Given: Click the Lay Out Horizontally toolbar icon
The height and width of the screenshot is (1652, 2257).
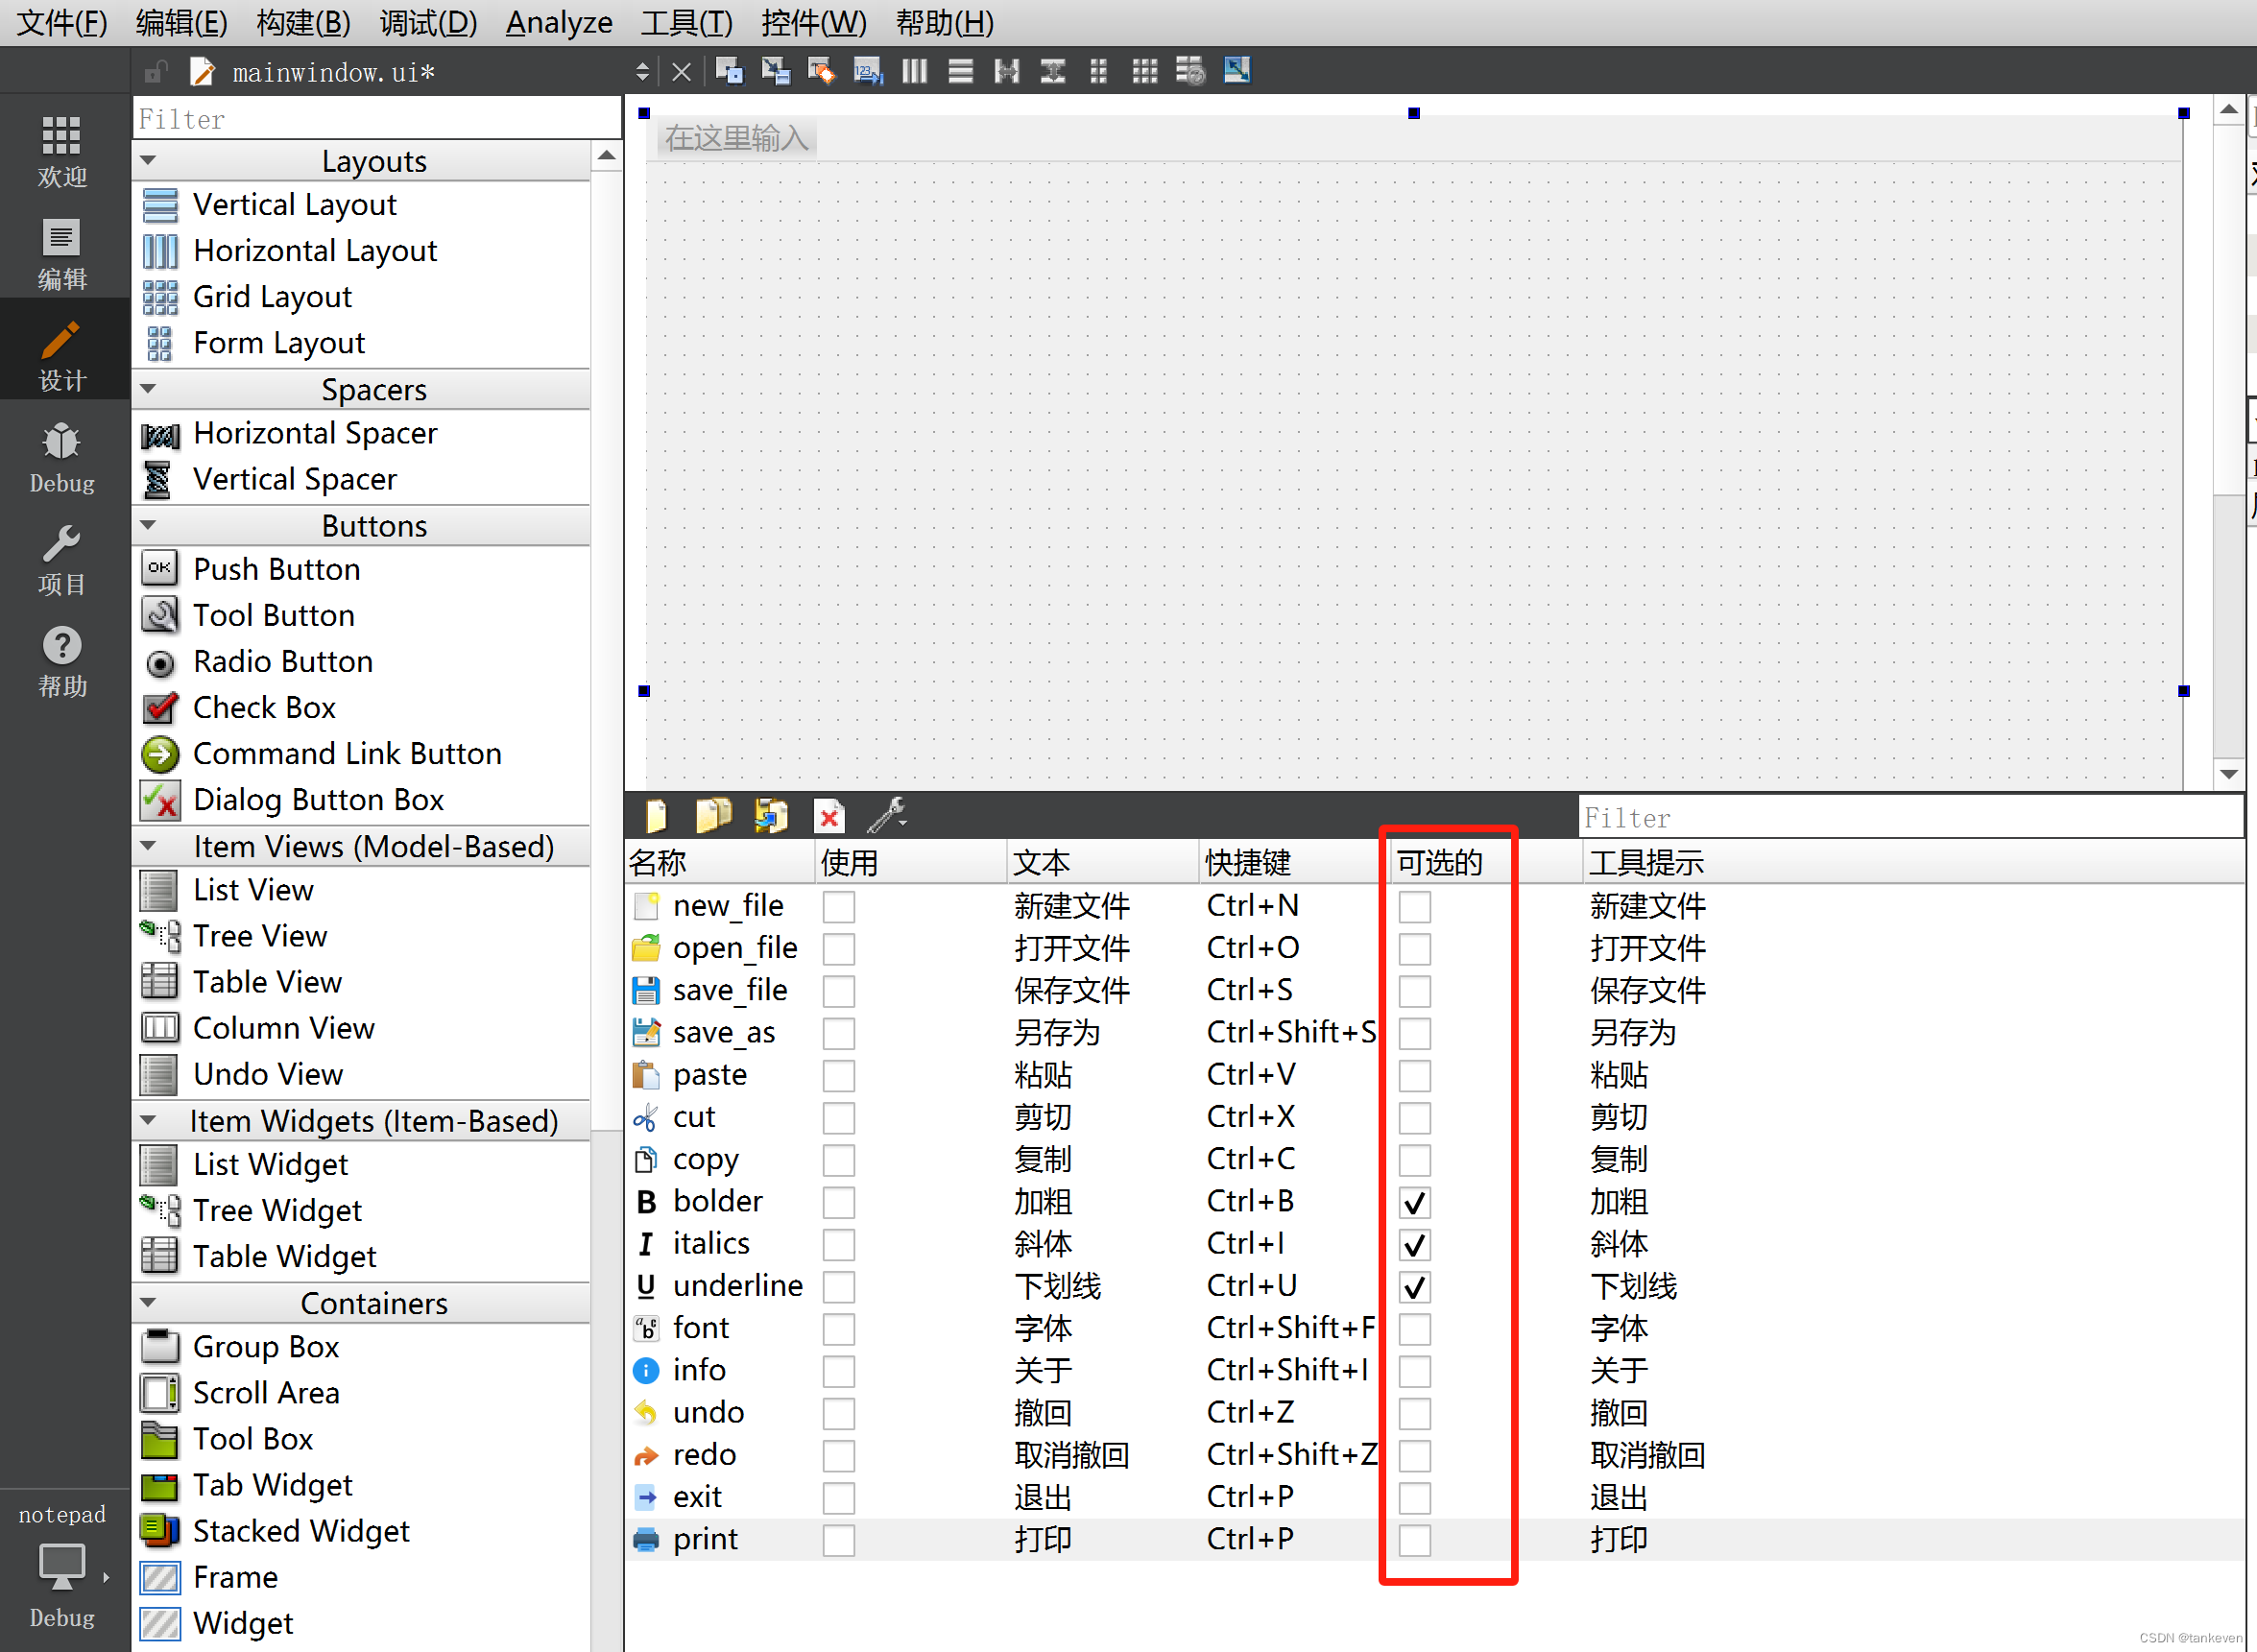Looking at the screenshot, I should pos(913,71).
